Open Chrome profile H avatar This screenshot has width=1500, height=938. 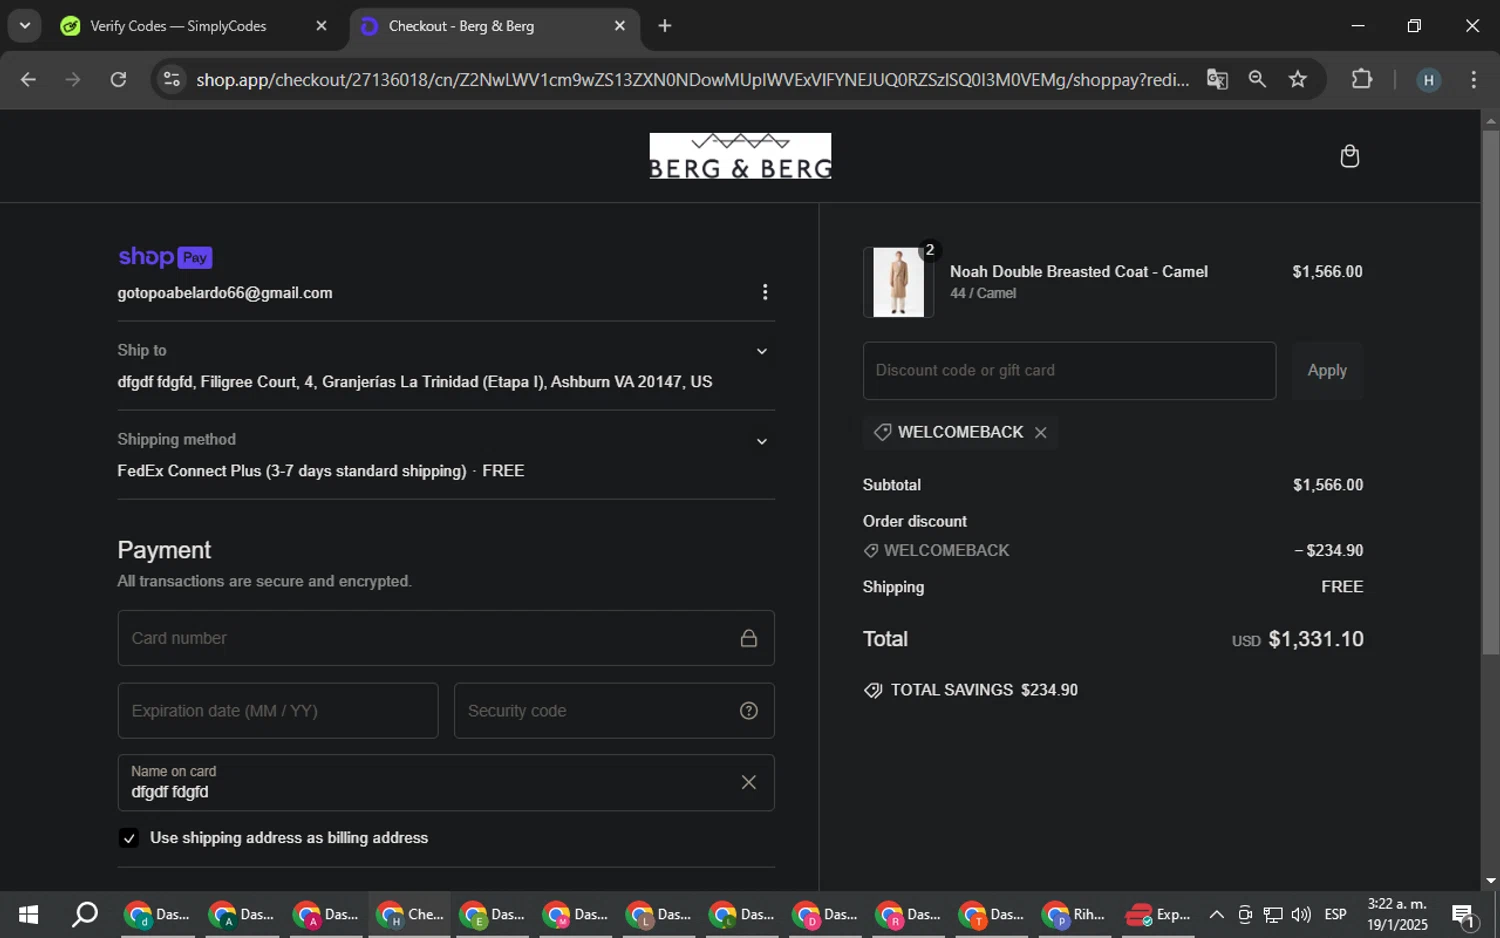[1429, 80]
